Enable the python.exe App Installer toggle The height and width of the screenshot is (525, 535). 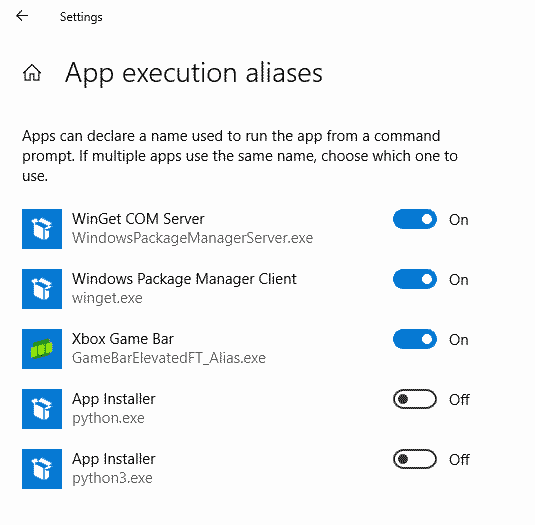tap(415, 399)
